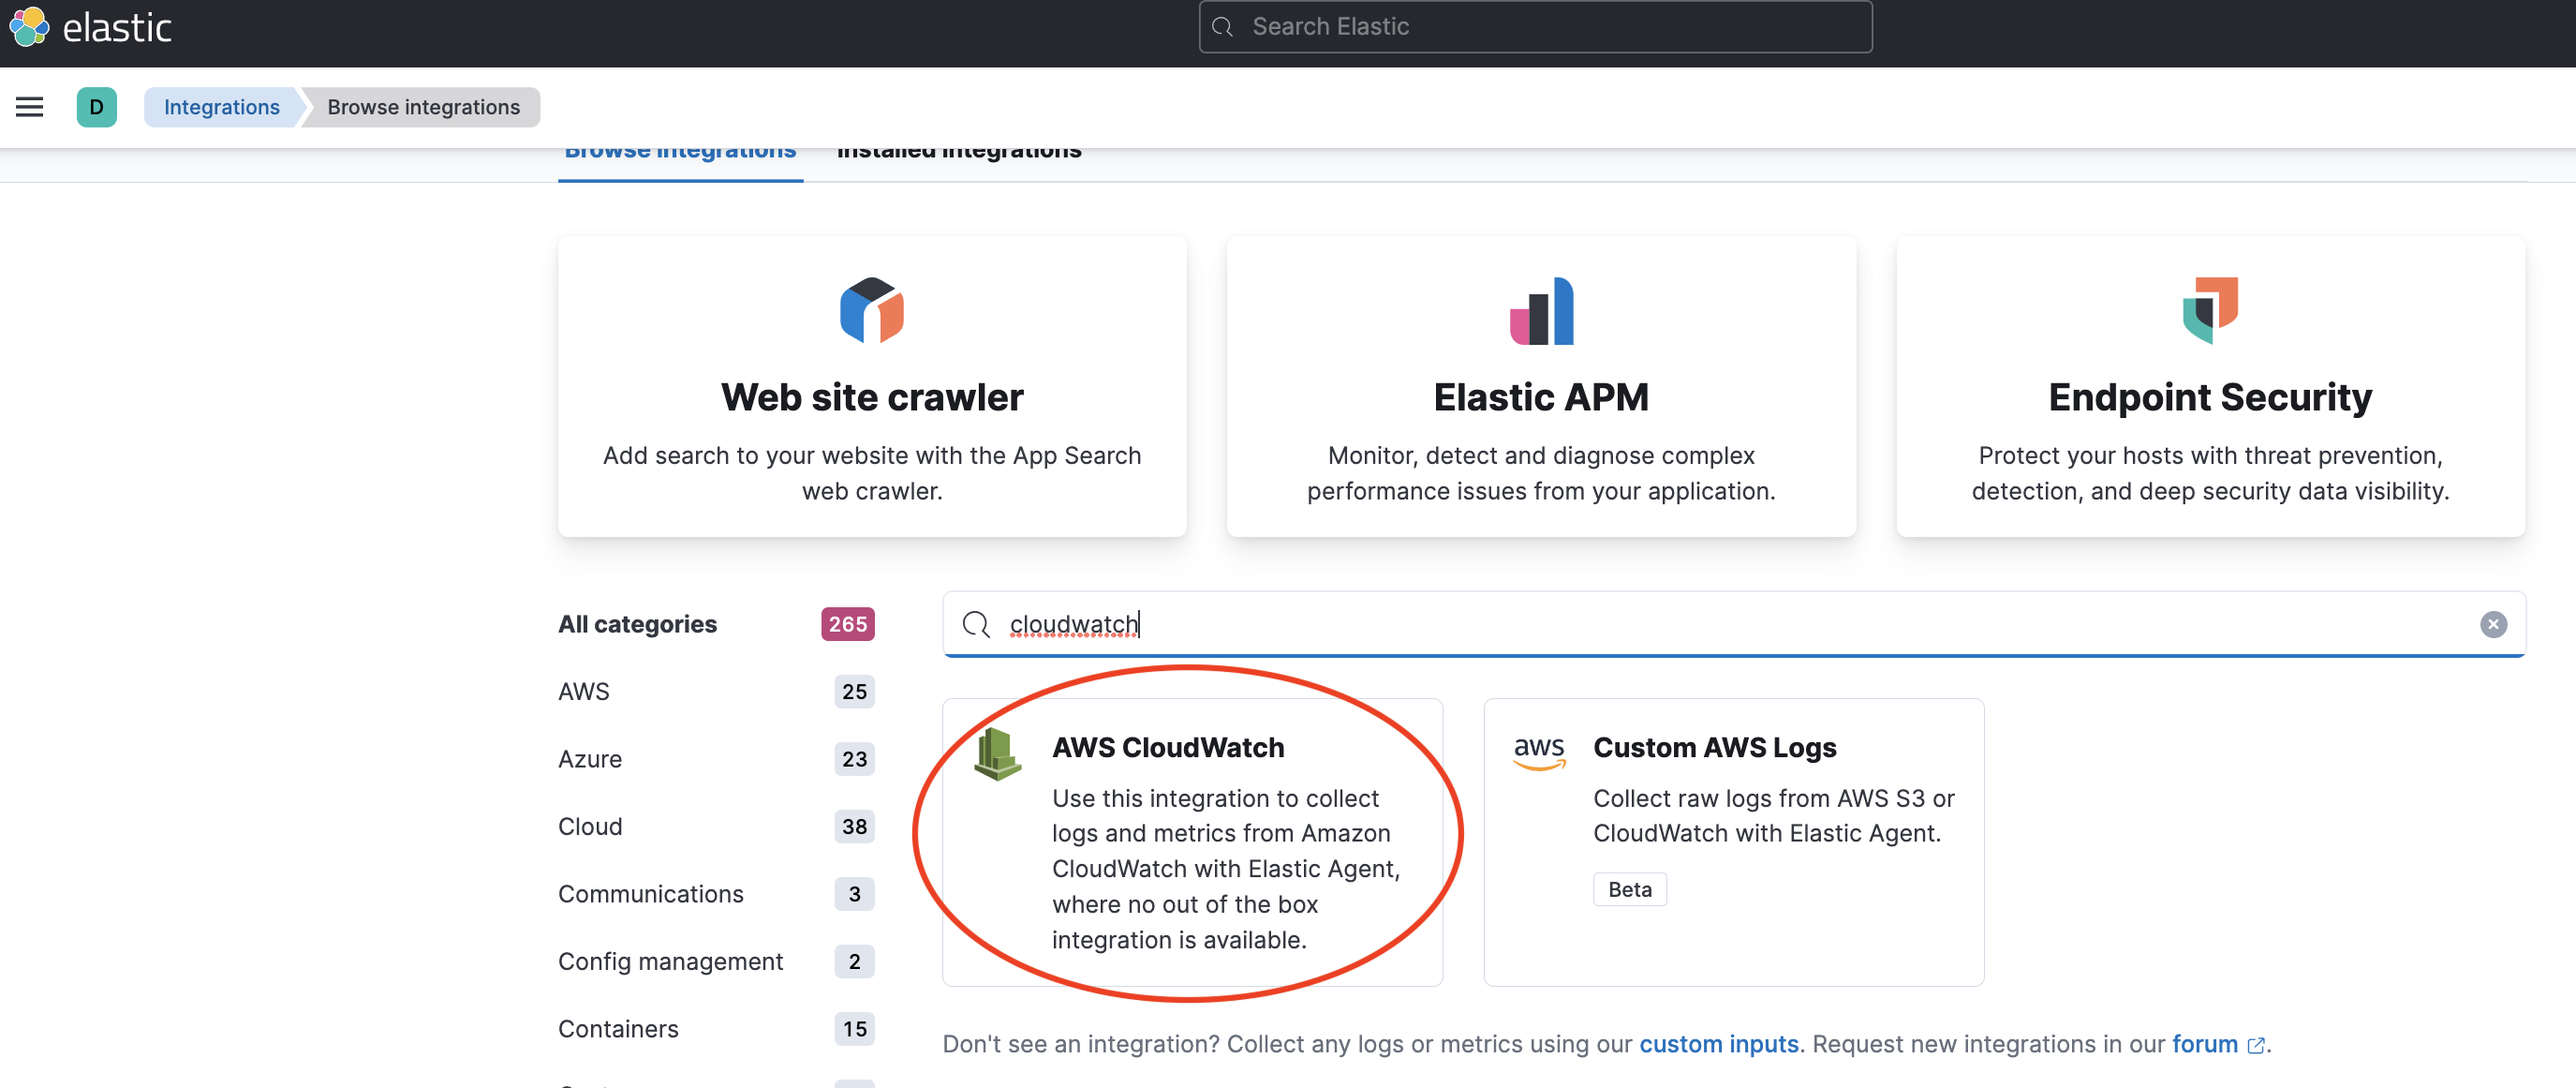Click the cloudwatch integrations search box
Screen dimensions: 2576x1088
(1700, 624)
